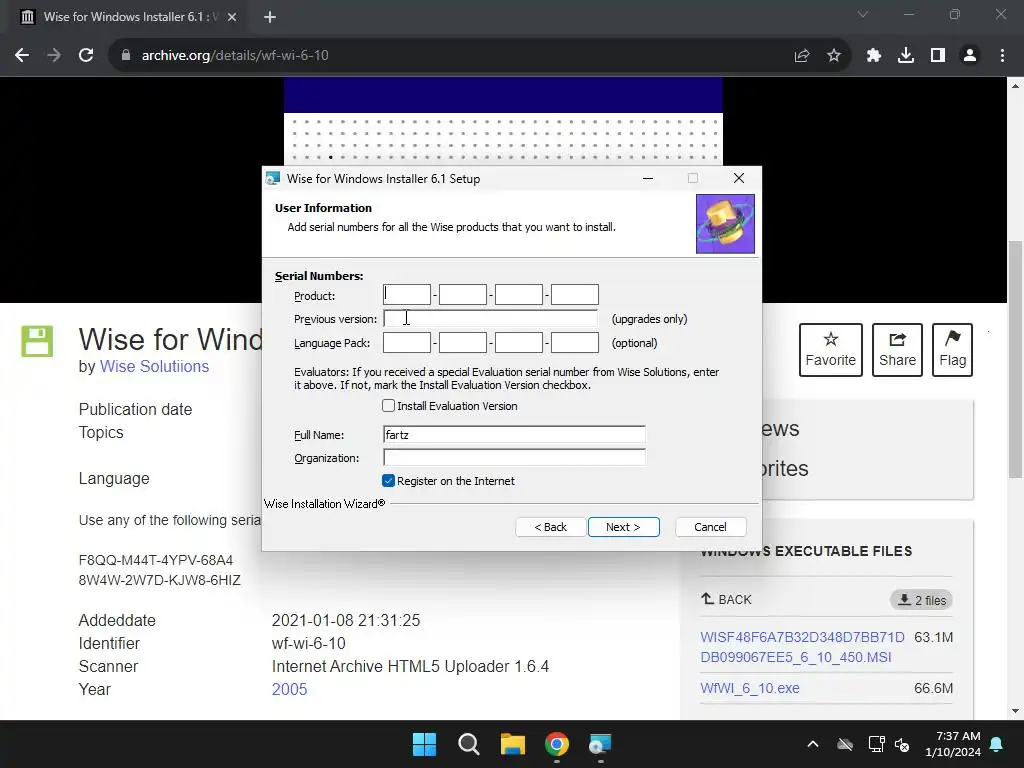The height and width of the screenshot is (768, 1024).
Task: Click the green floppy disk software icon
Action: click(x=37, y=341)
